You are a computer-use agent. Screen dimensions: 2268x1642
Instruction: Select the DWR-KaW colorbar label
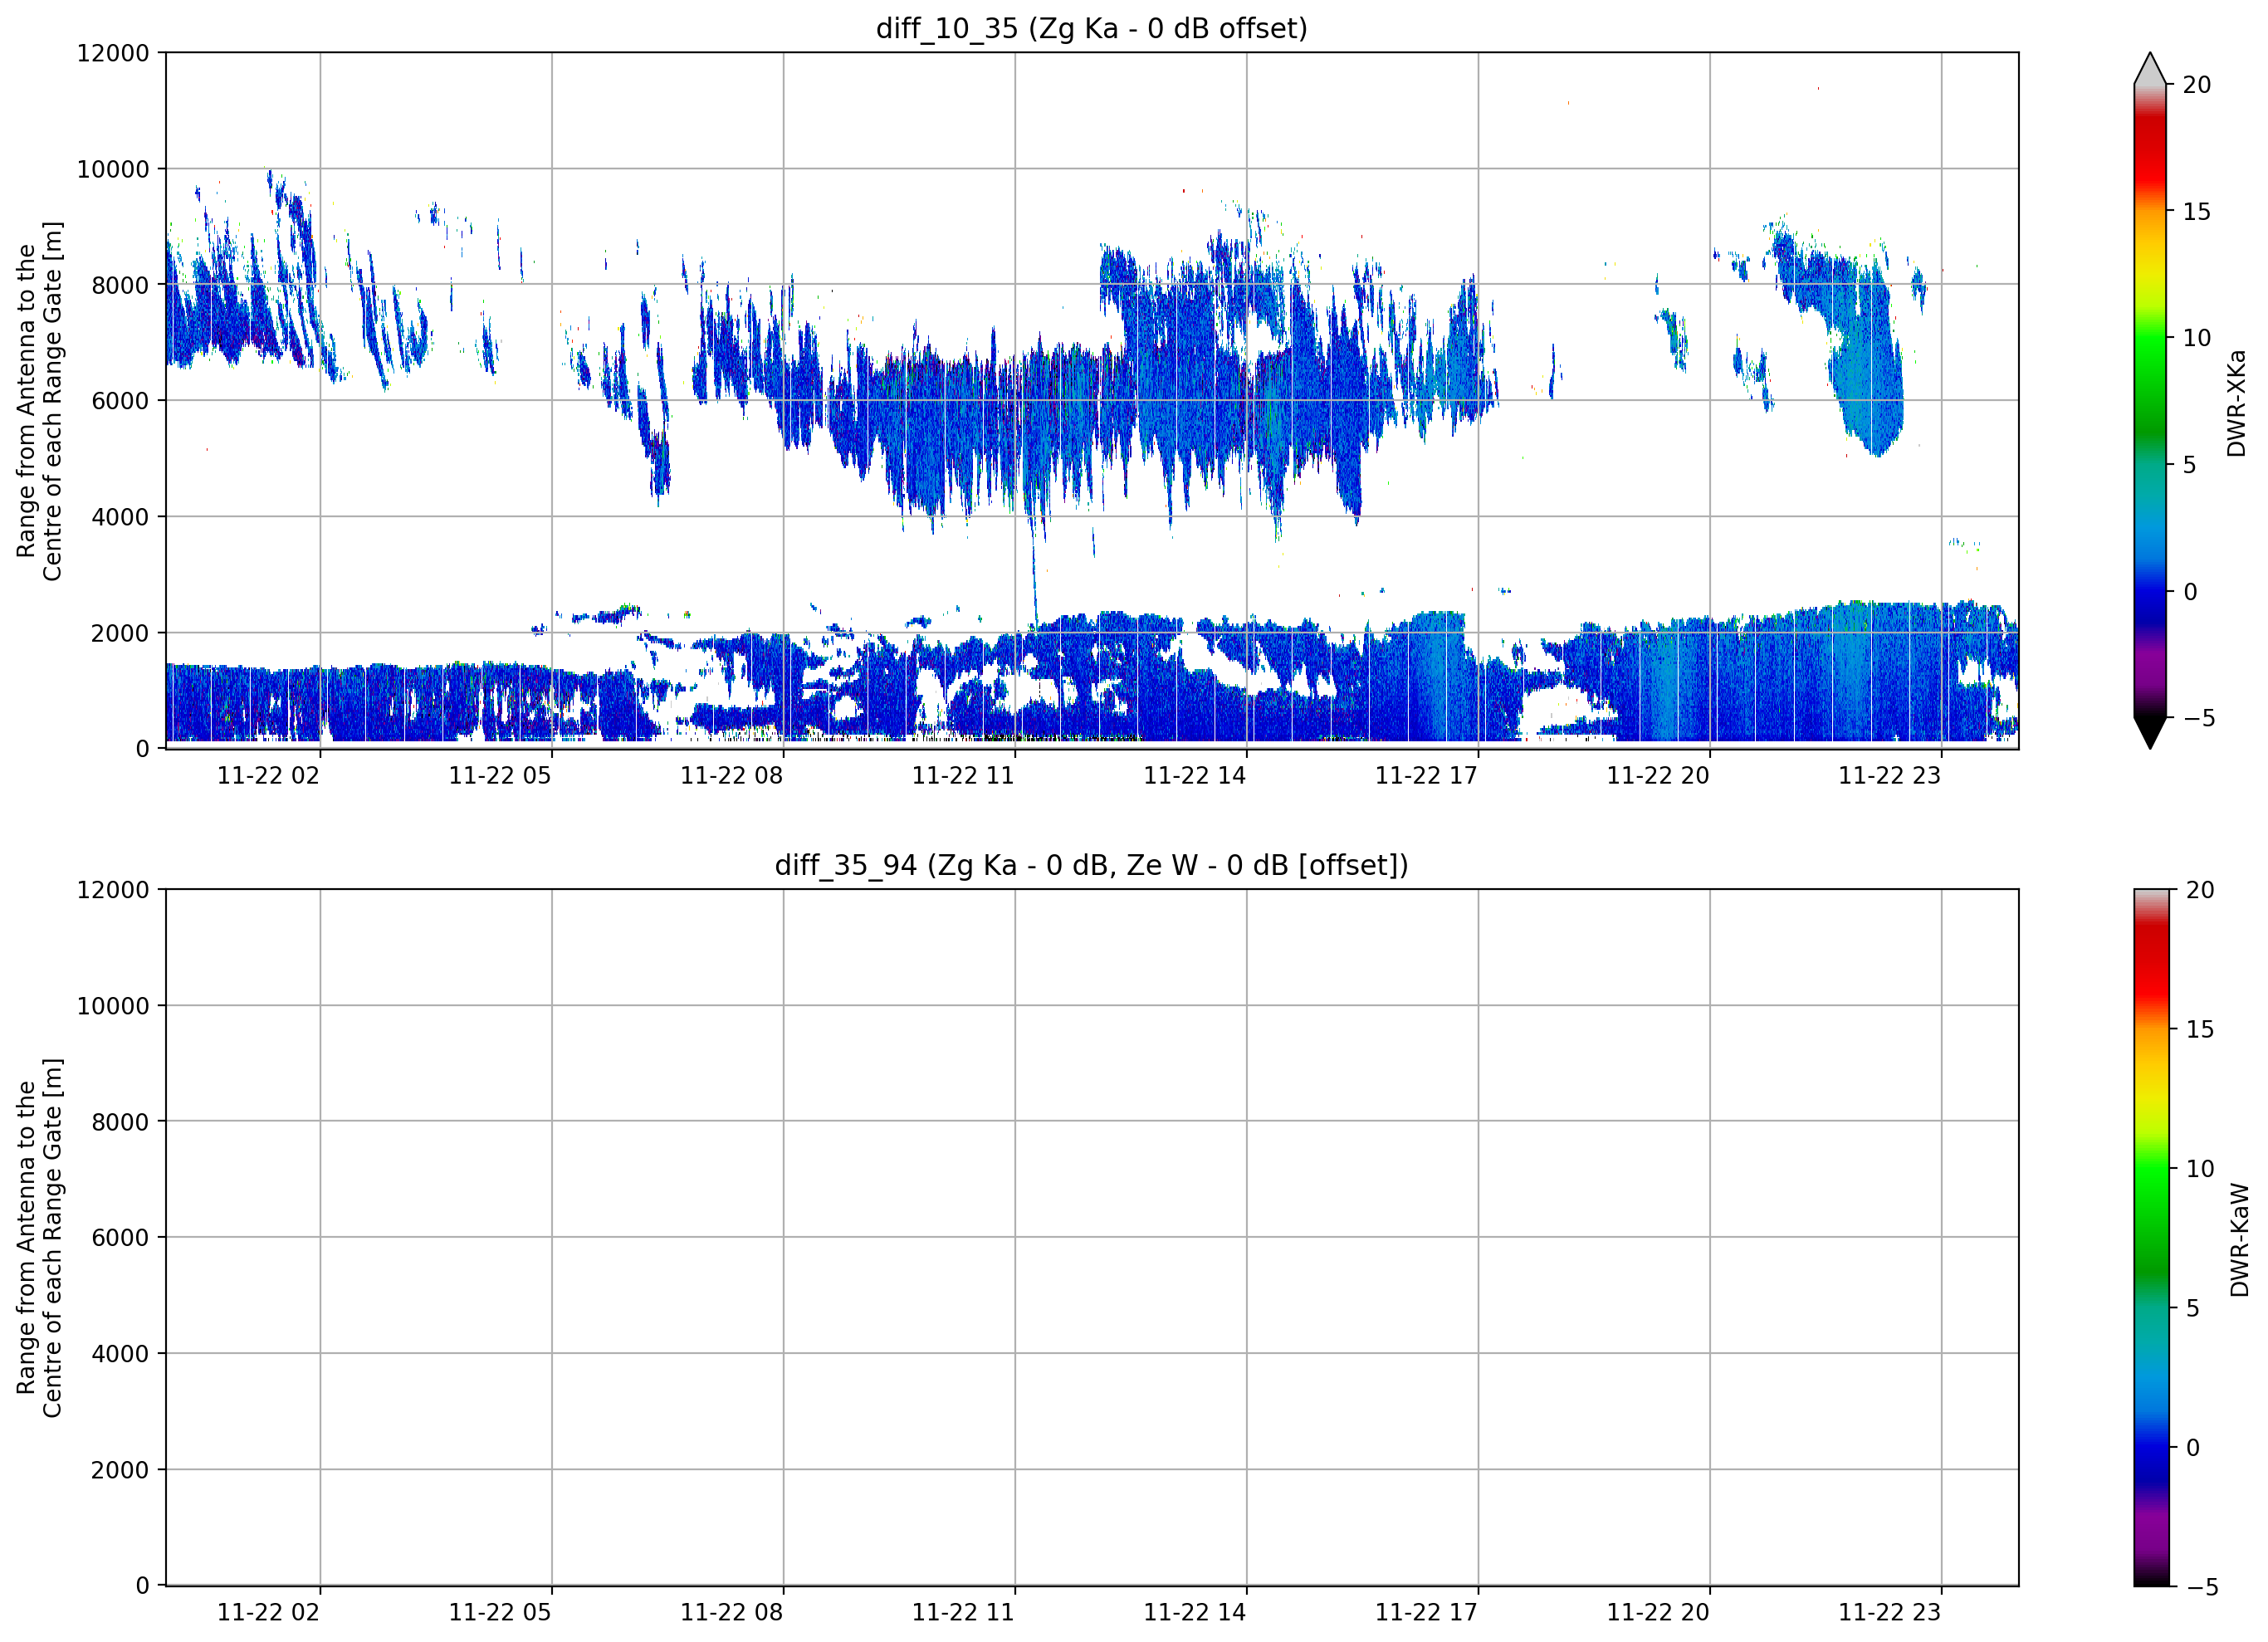click(2240, 1240)
